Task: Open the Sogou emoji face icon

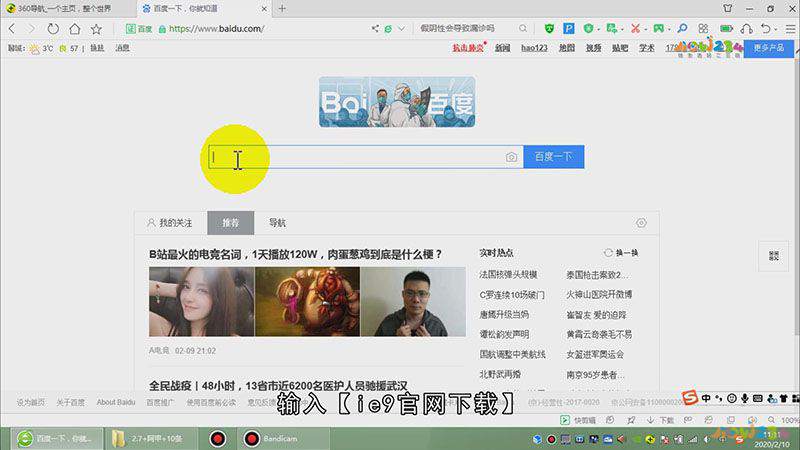Action: pos(732,398)
